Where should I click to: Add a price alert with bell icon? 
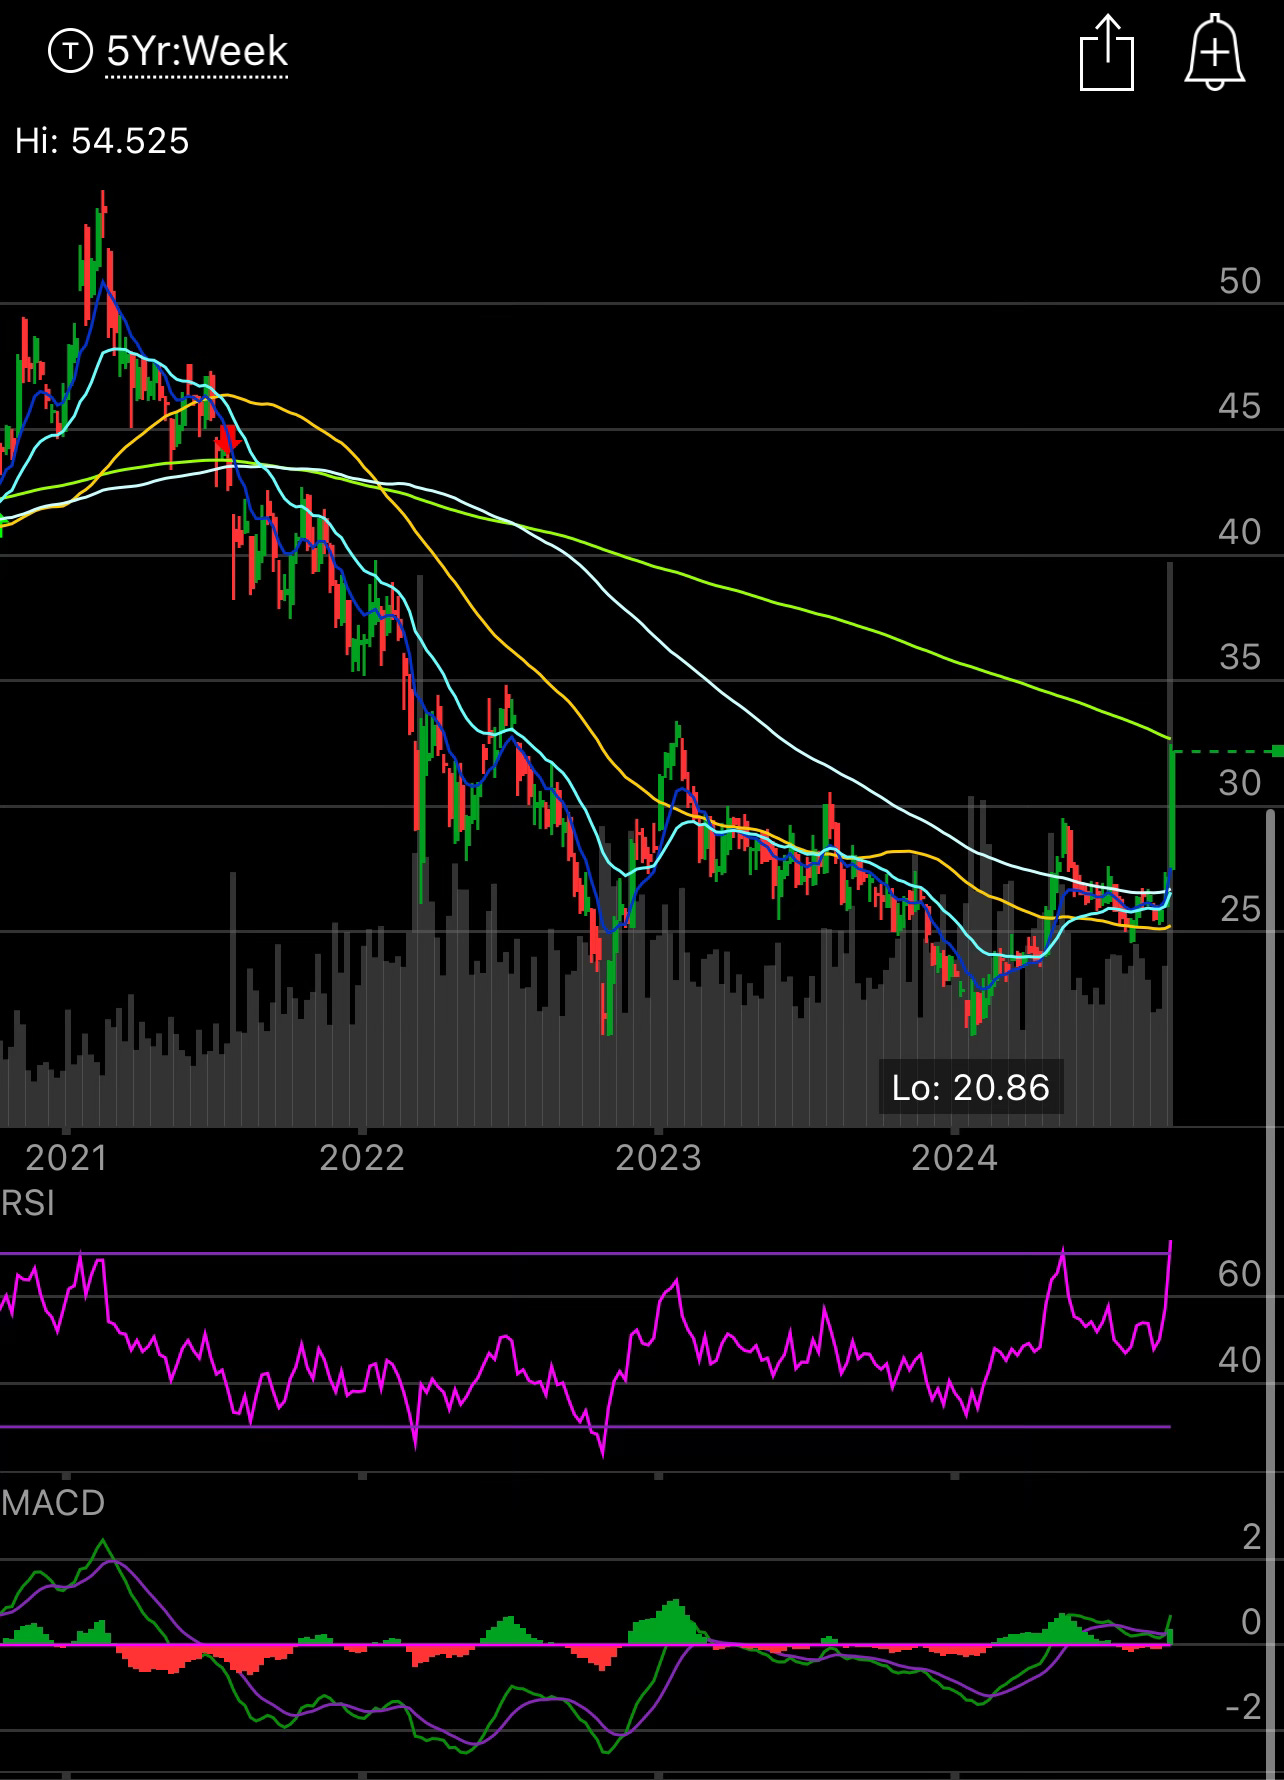point(1214,52)
